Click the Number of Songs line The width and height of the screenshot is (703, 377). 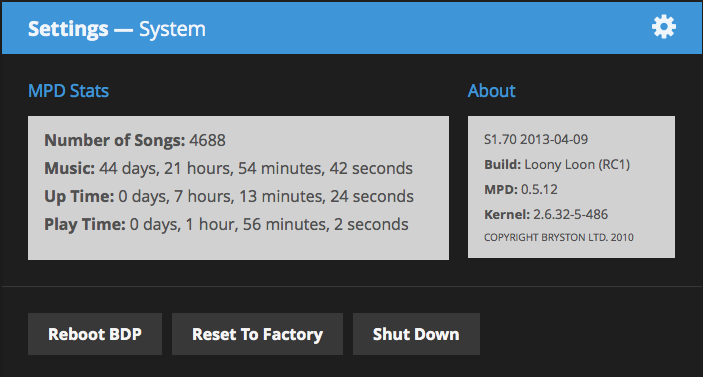135,140
